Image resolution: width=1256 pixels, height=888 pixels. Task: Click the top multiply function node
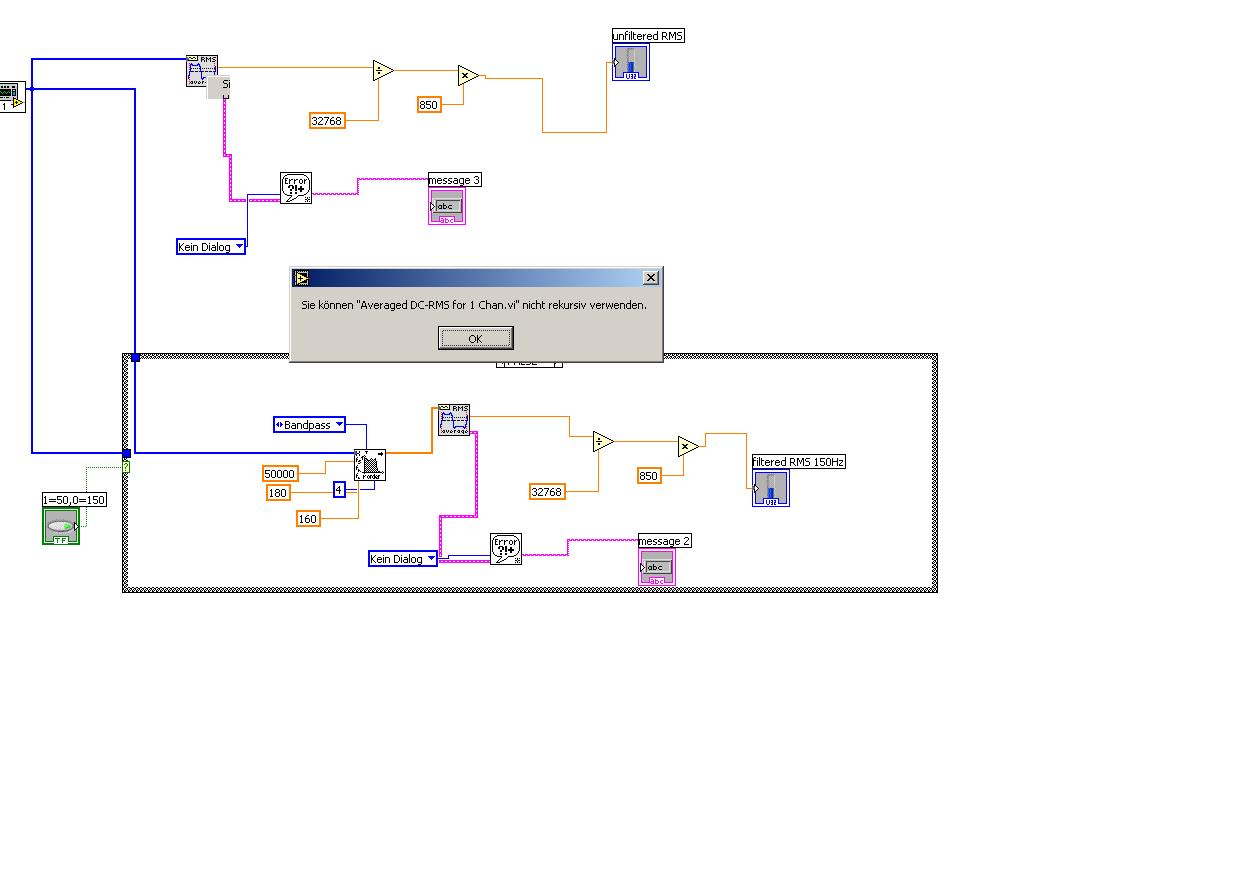[468, 75]
